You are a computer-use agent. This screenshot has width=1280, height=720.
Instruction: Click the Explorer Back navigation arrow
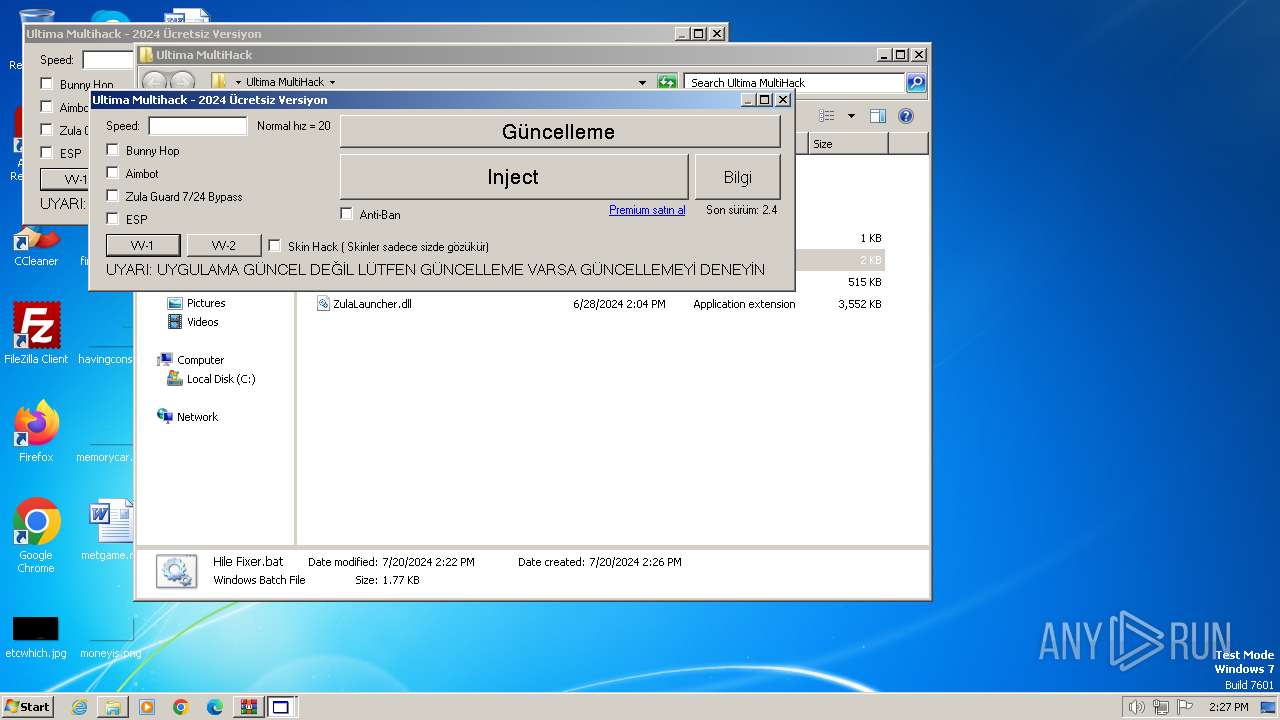pos(154,82)
